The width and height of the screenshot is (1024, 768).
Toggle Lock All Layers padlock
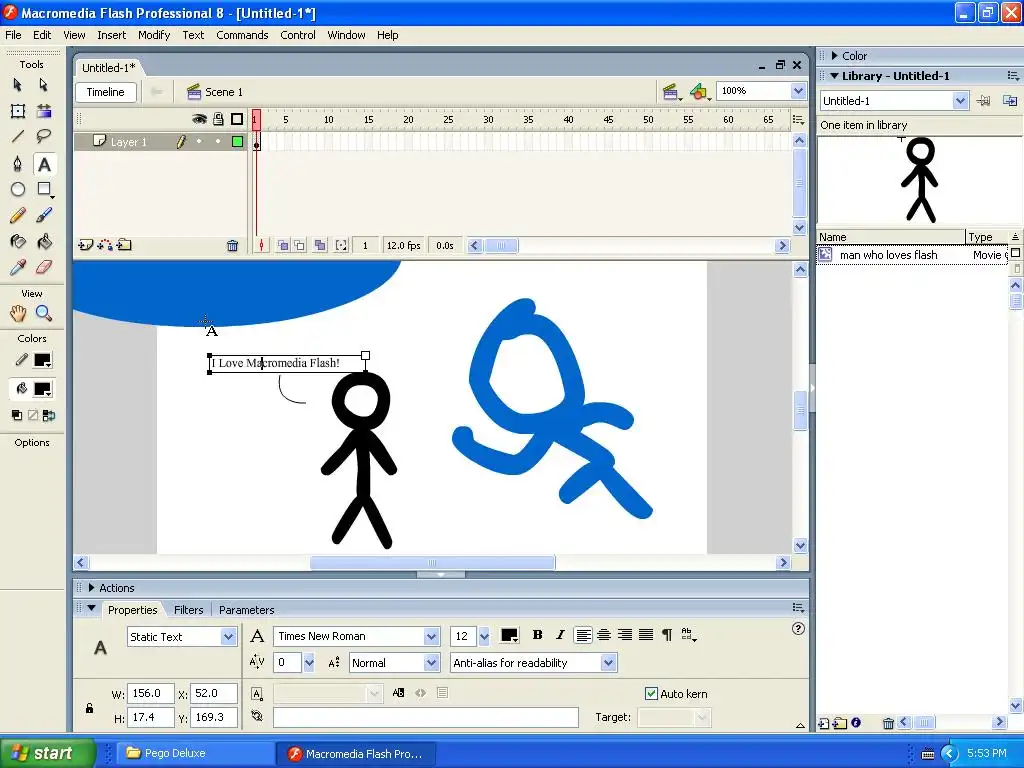click(218, 119)
